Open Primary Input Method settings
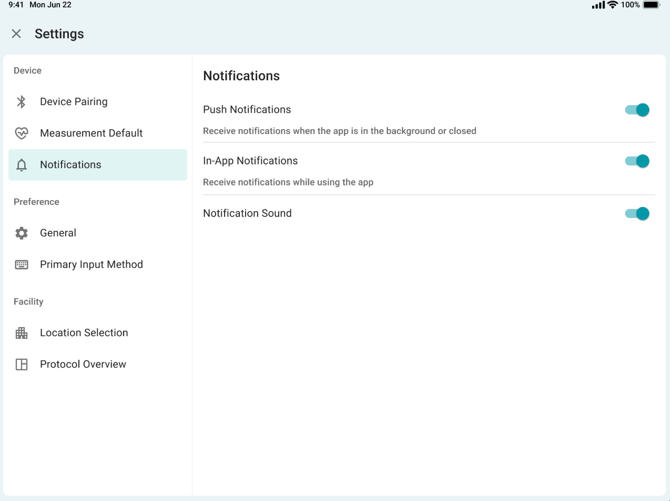 tap(98, 265)
